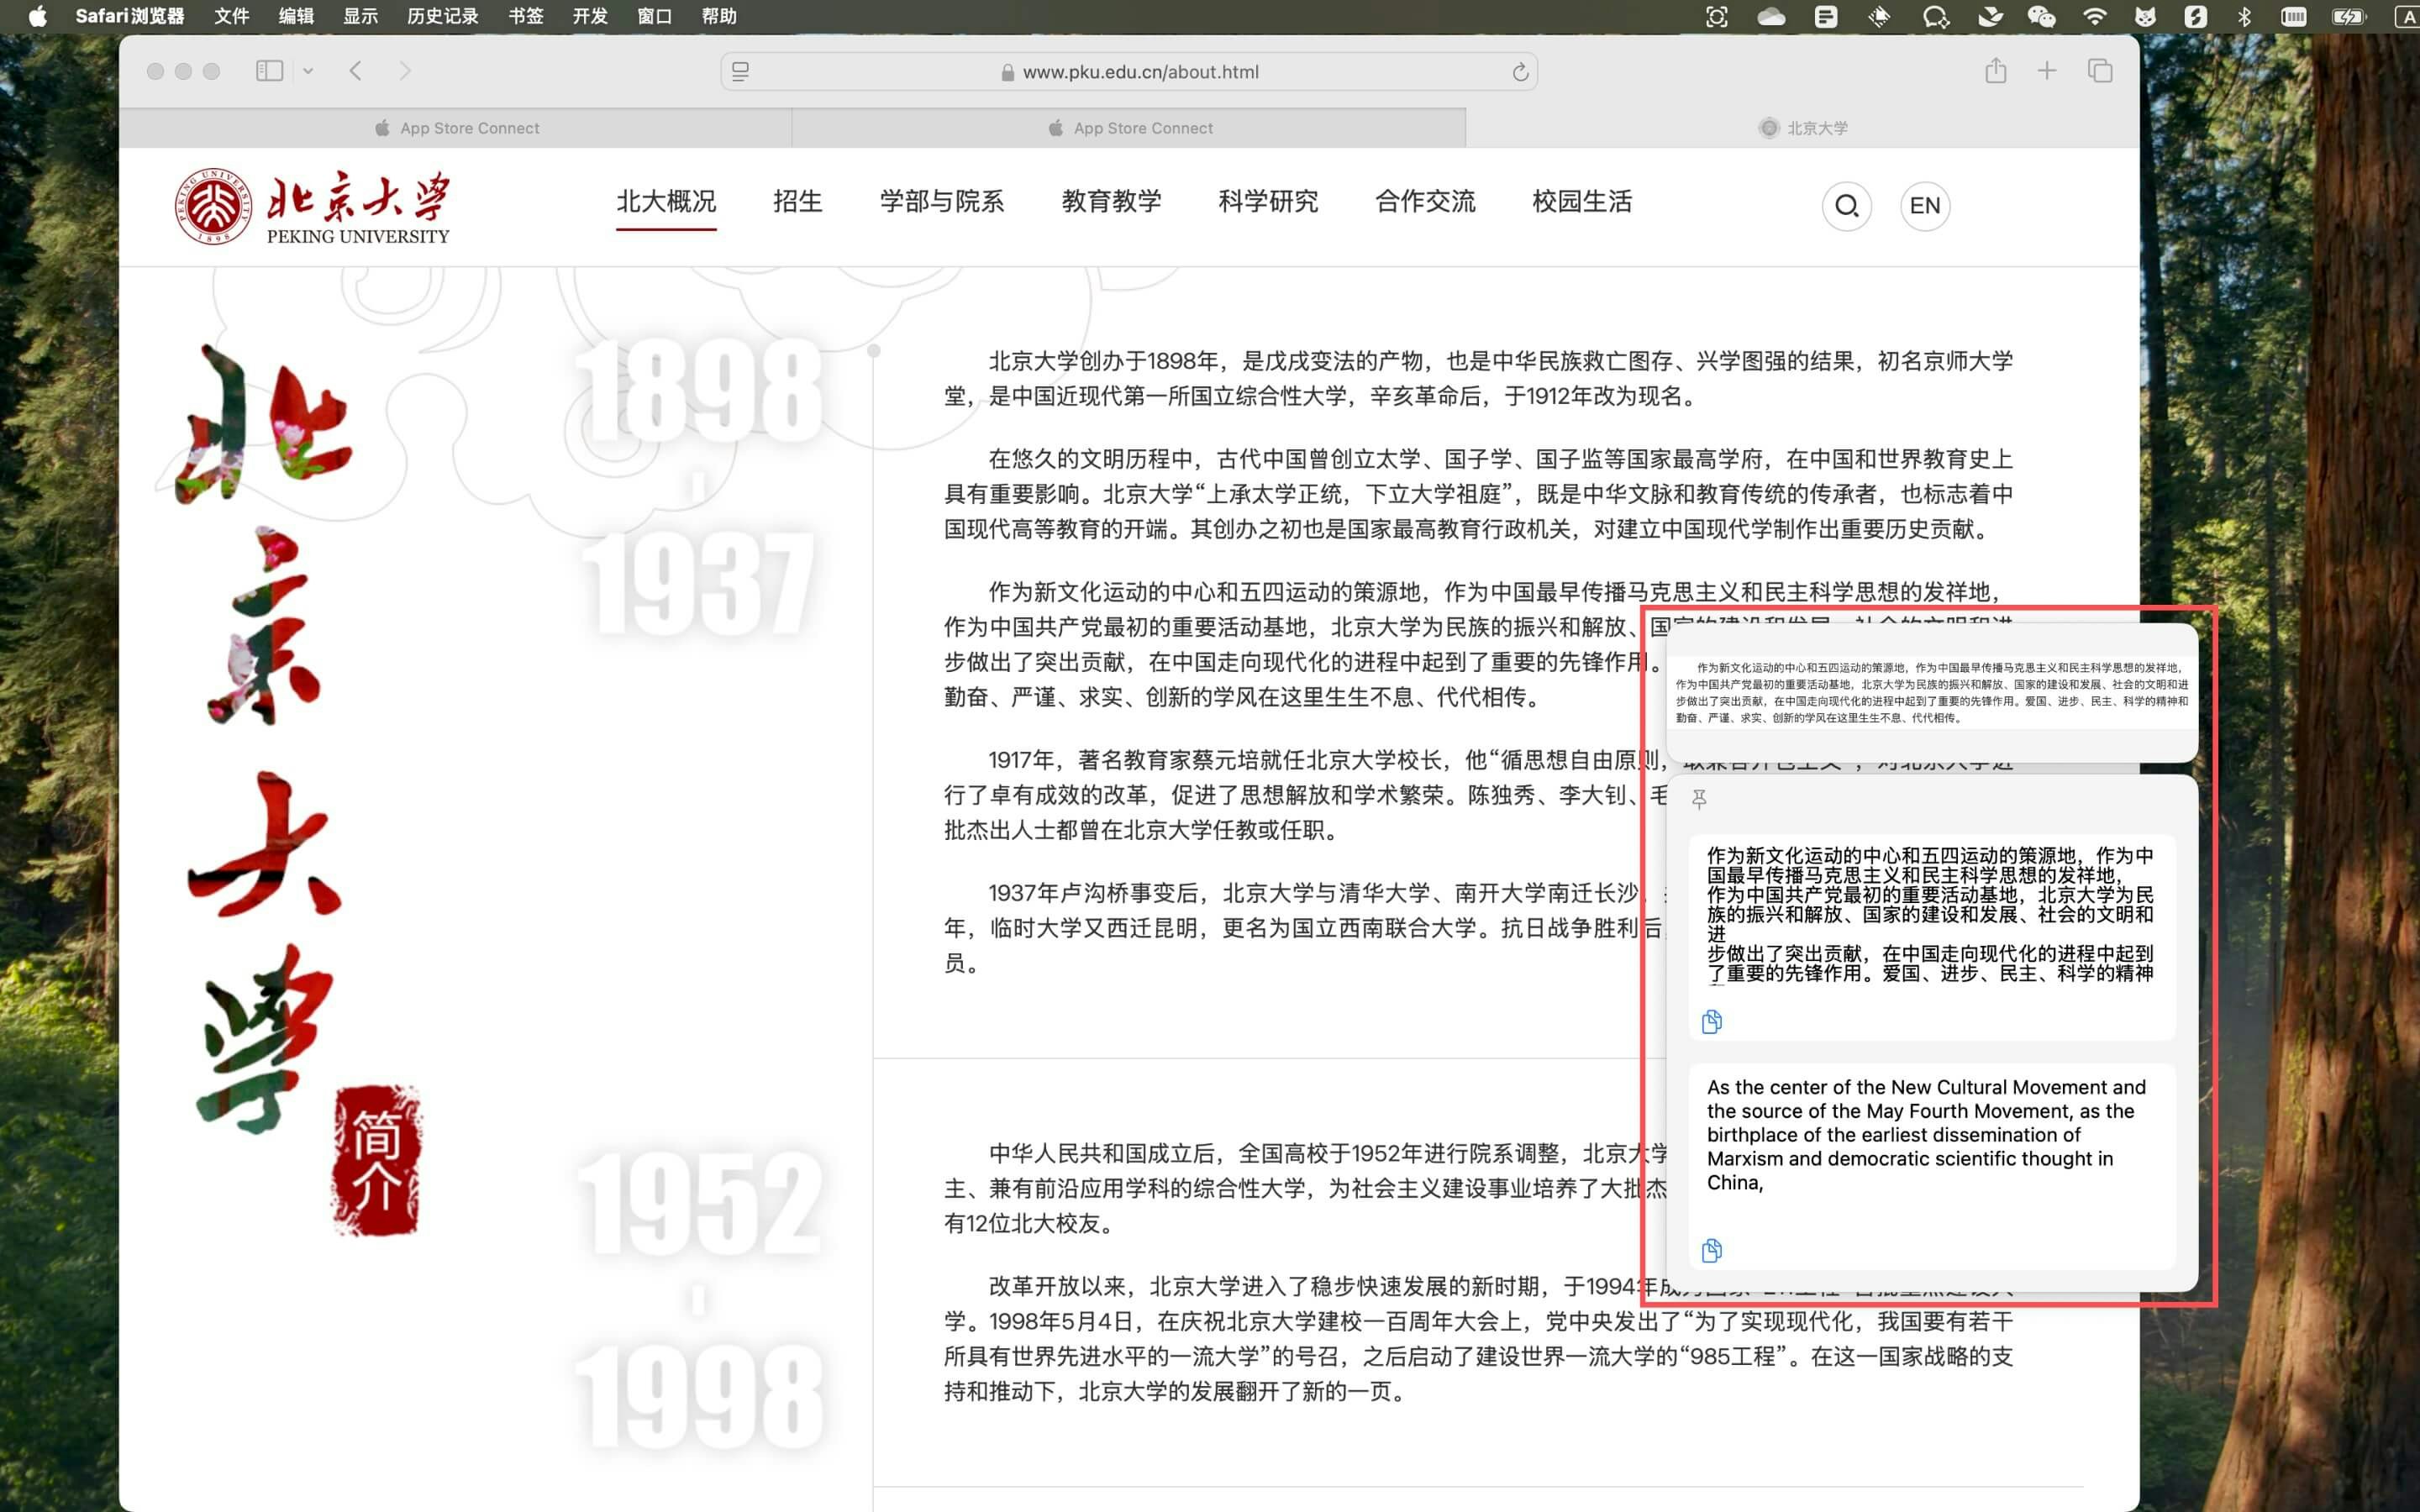Switch the site to English via EN

(1925, 206)
